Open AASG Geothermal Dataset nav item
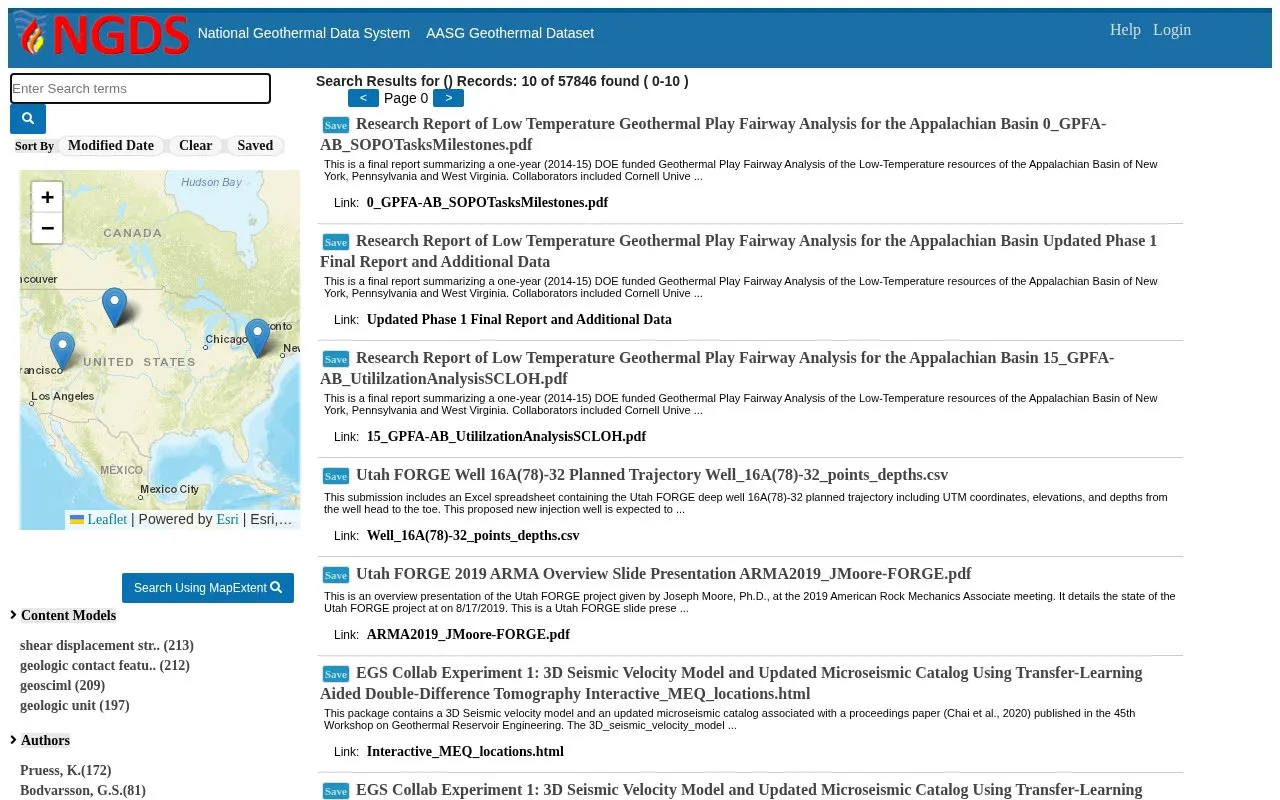Screen dimensions: 1280x800 click(510, 33)
